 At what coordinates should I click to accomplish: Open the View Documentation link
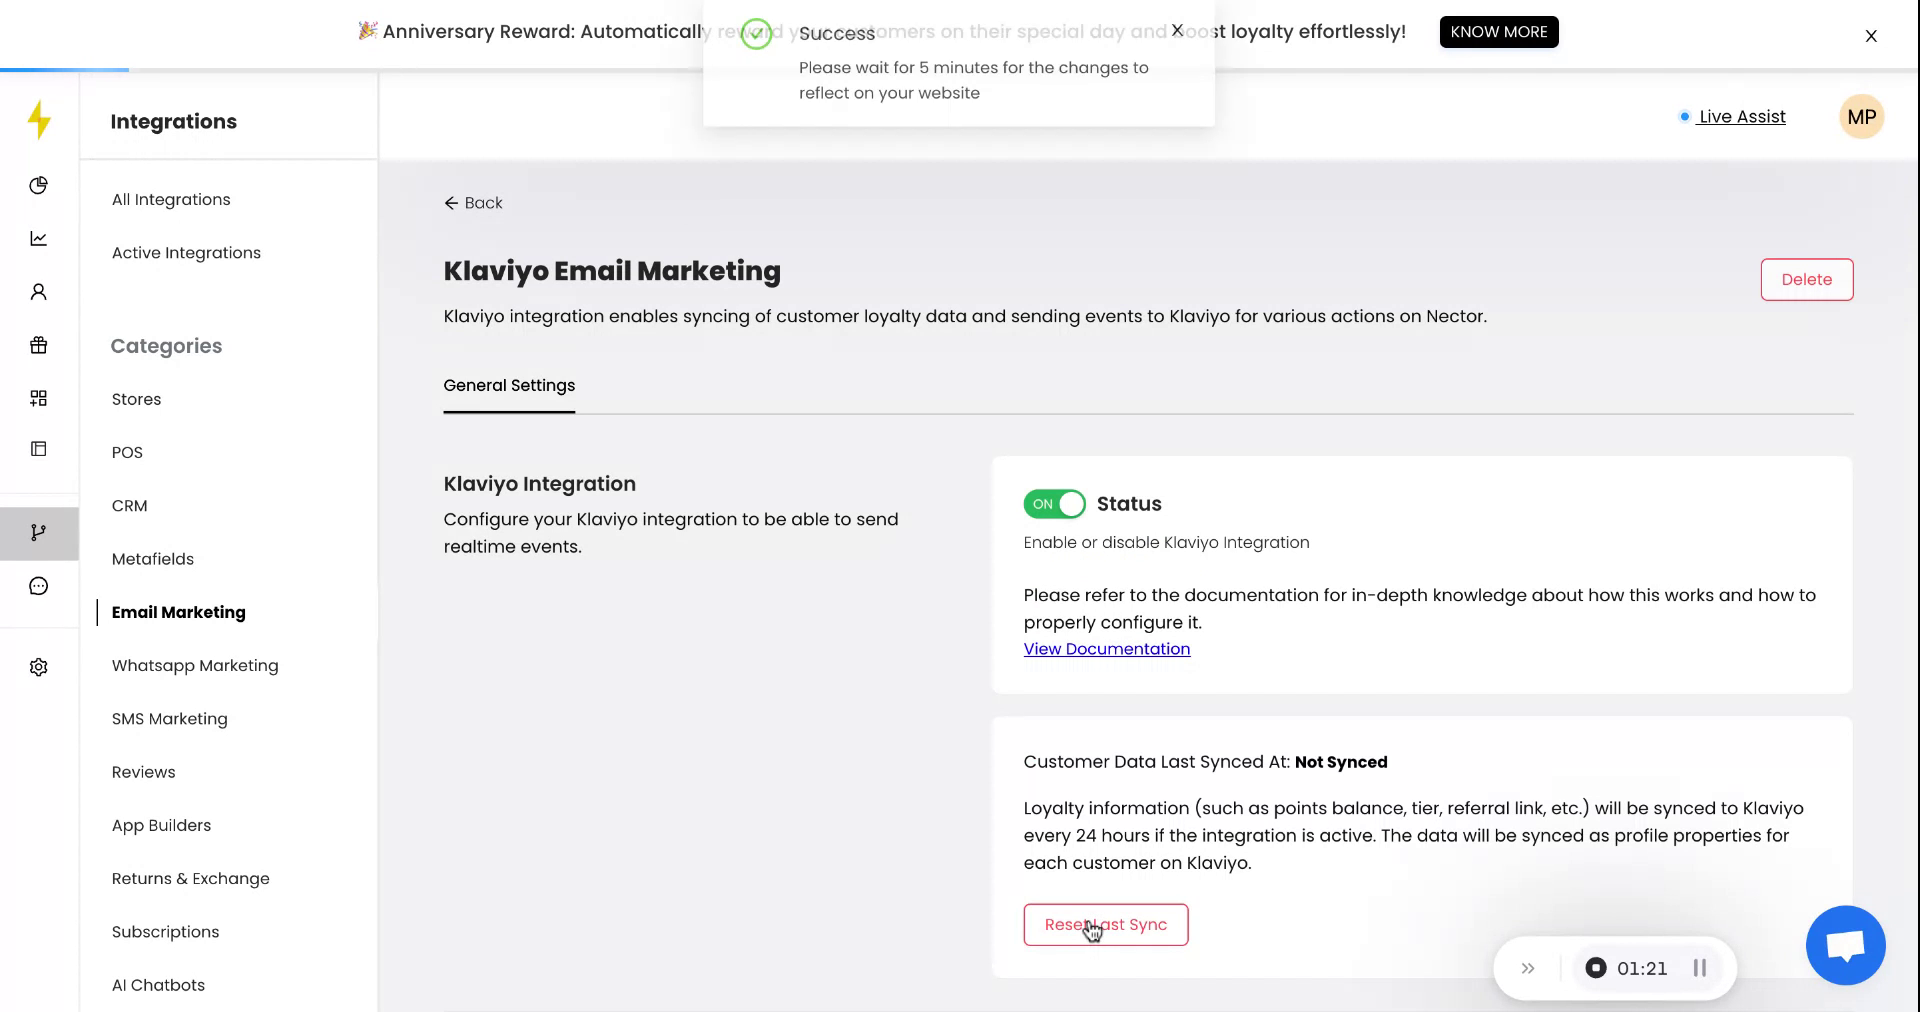[x=1106, y=649]
